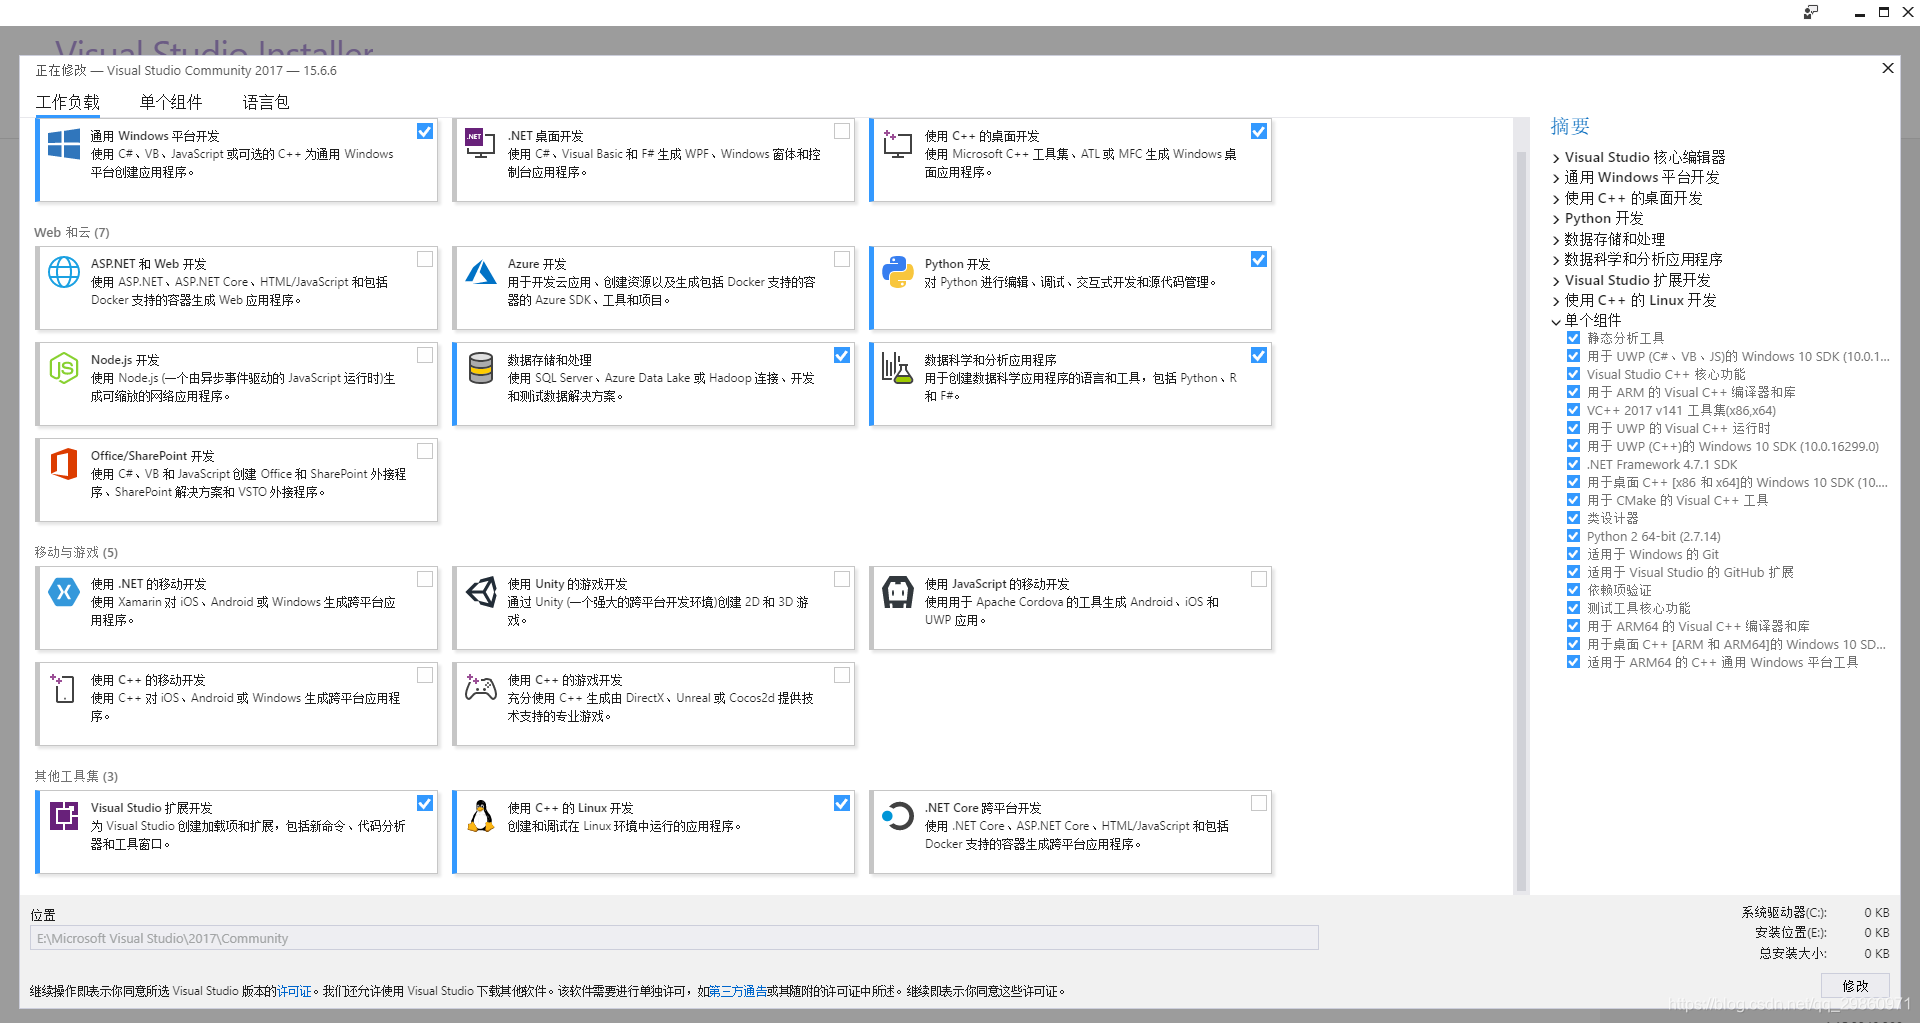
Task: Click the Node.js hexagon icon
Action: tap(64, 368)
